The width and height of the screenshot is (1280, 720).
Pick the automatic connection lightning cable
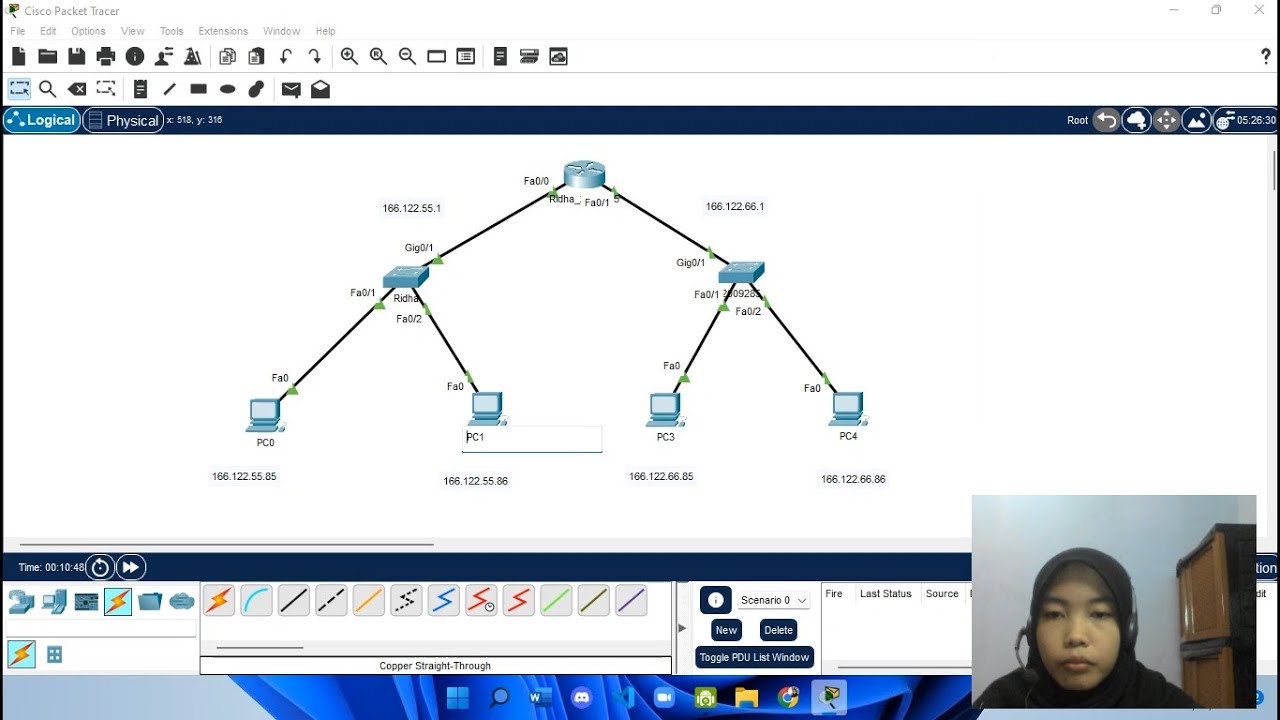coord(218,600)
